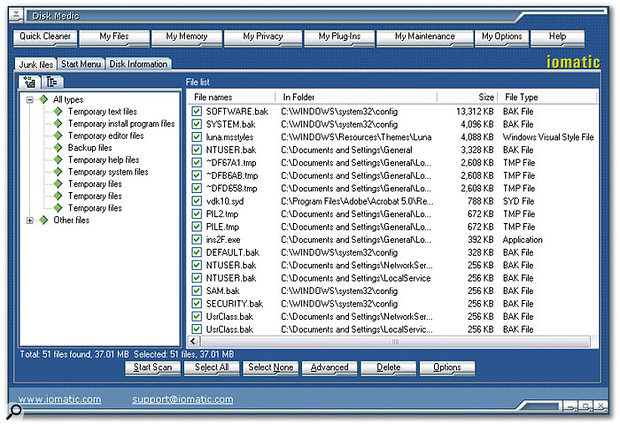The image size is (620, 426).
Task: Click the diamond icon beside Temporary editor files
Action: 58,136
